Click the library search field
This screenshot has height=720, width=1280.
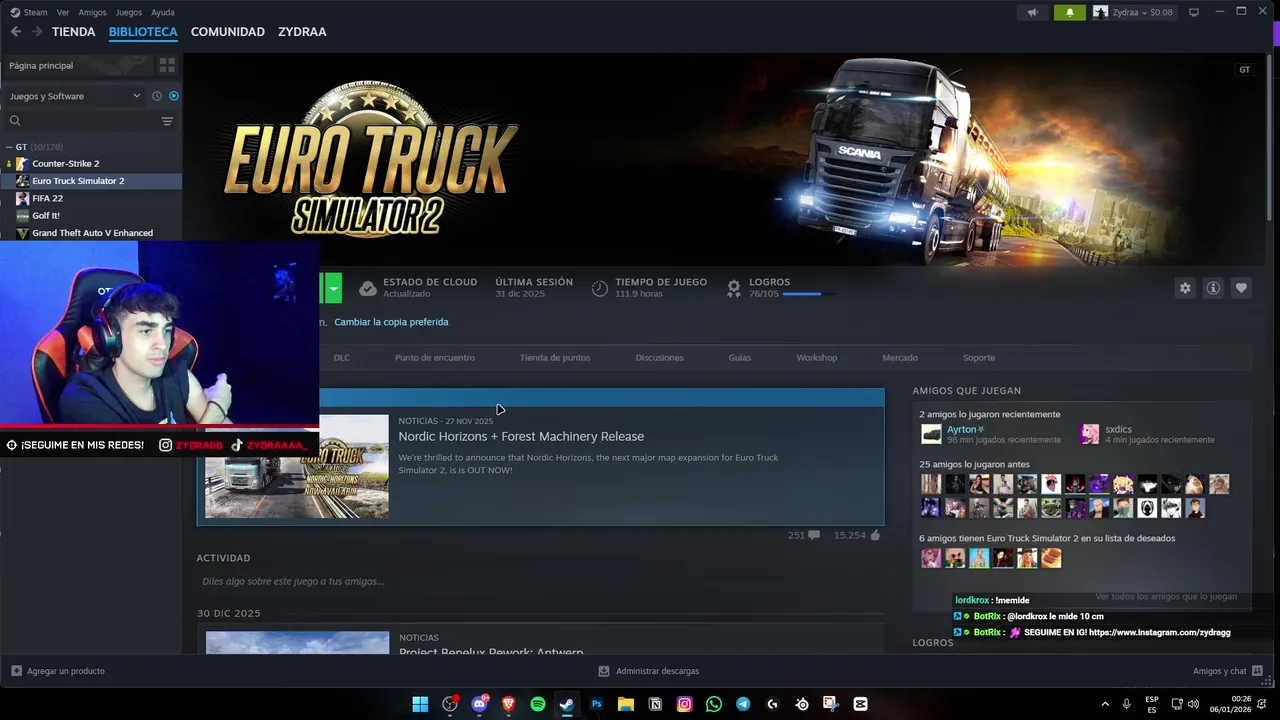coord(83,121)
